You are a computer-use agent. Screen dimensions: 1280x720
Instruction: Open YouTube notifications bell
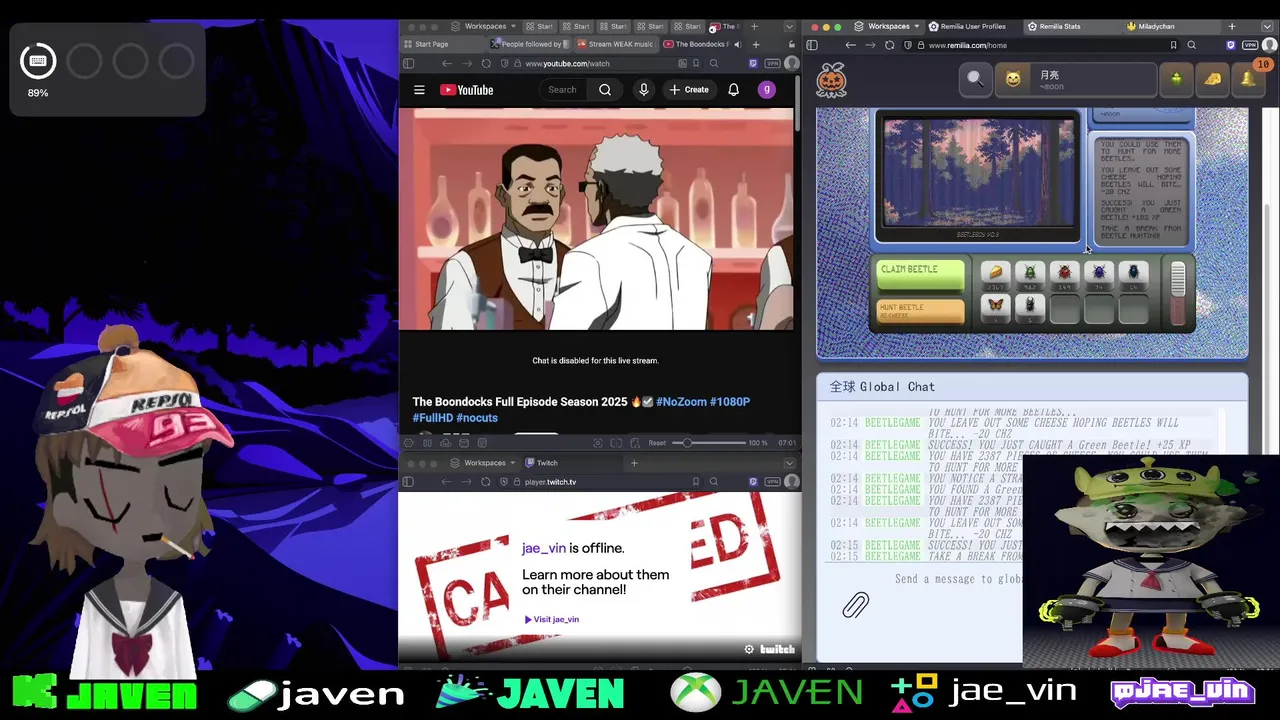pos(733,90)
